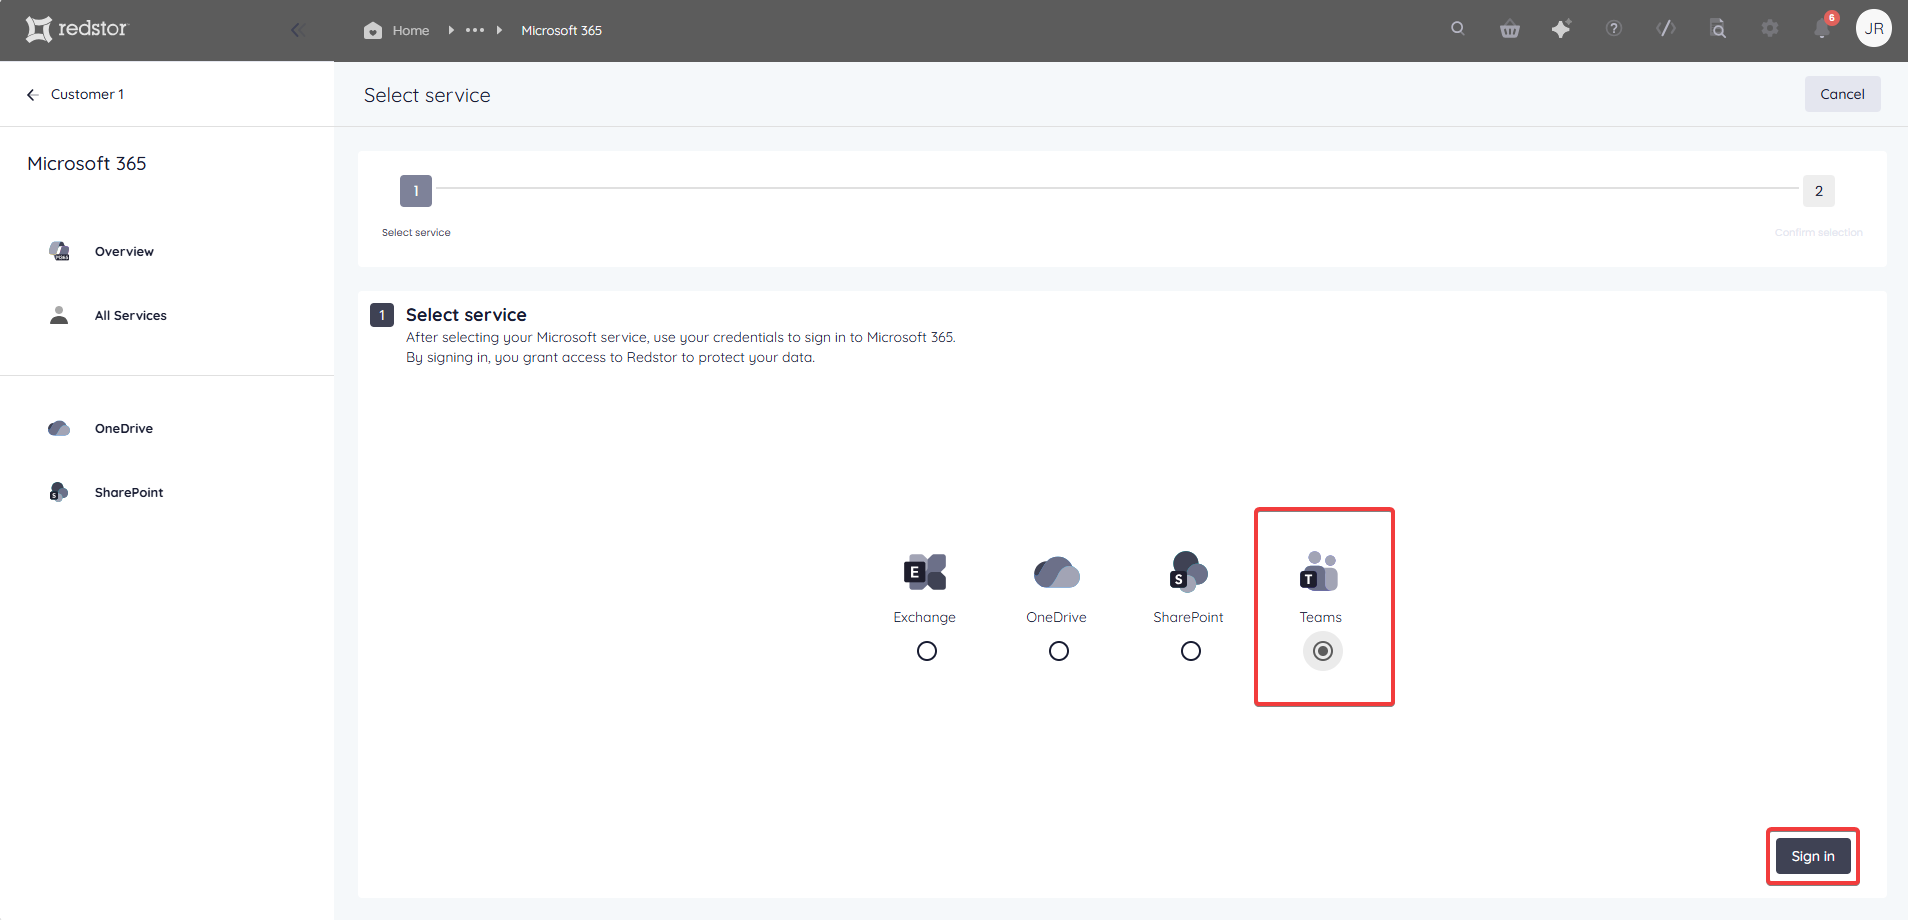Click the 'Confirm selection' step label
The height and width of the screenshot is (920, 1908).
(1819, 233)
